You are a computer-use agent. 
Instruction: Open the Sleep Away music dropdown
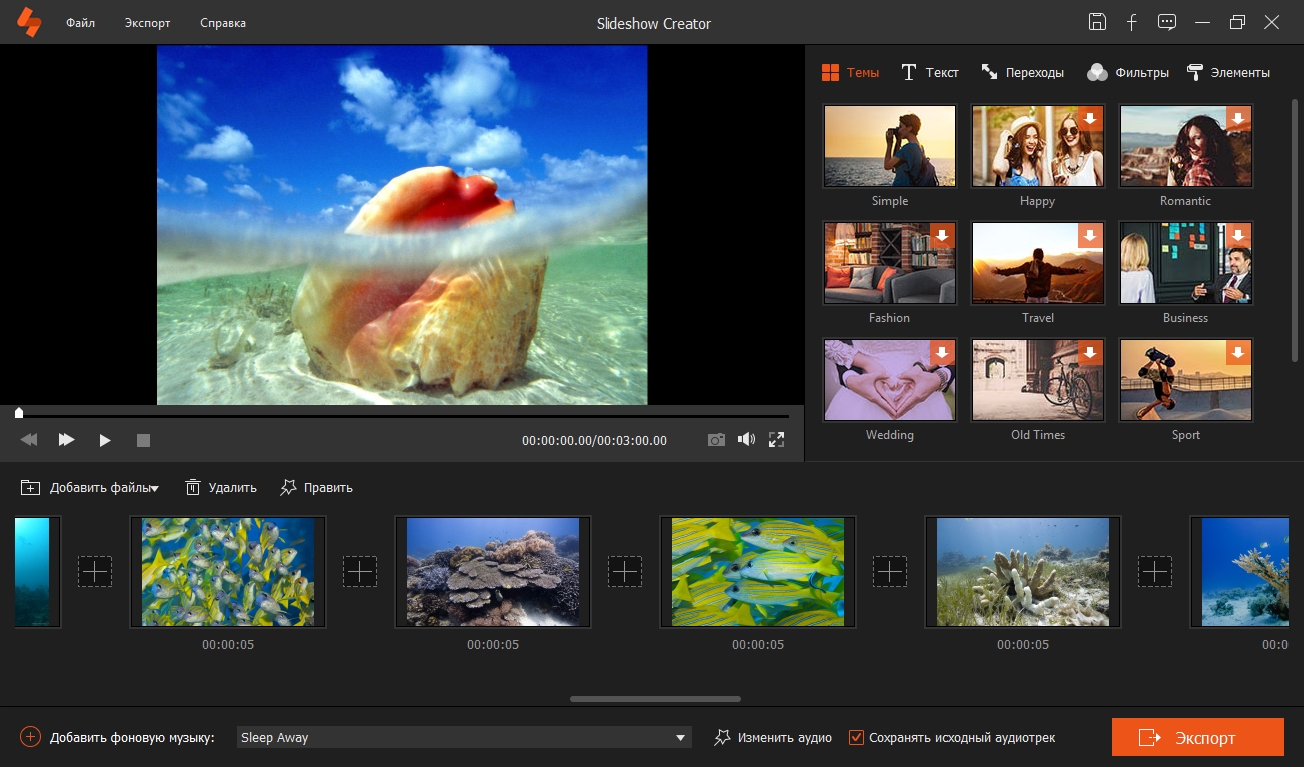coord(464,737)
